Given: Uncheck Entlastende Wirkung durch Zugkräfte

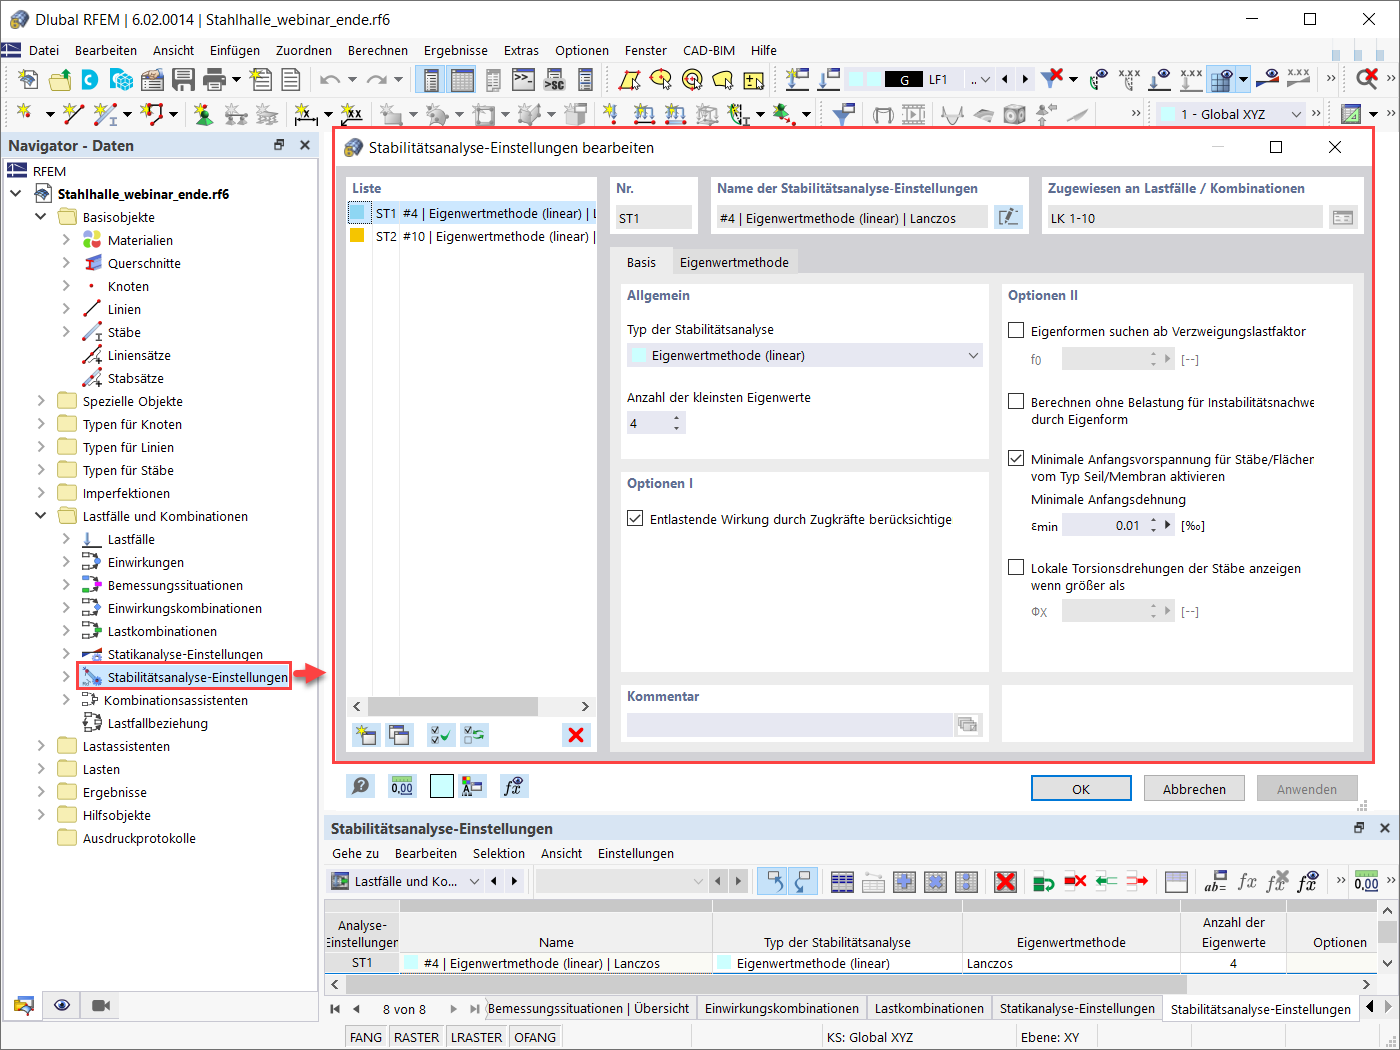Looking at the screenshot, I should point(635,519).
